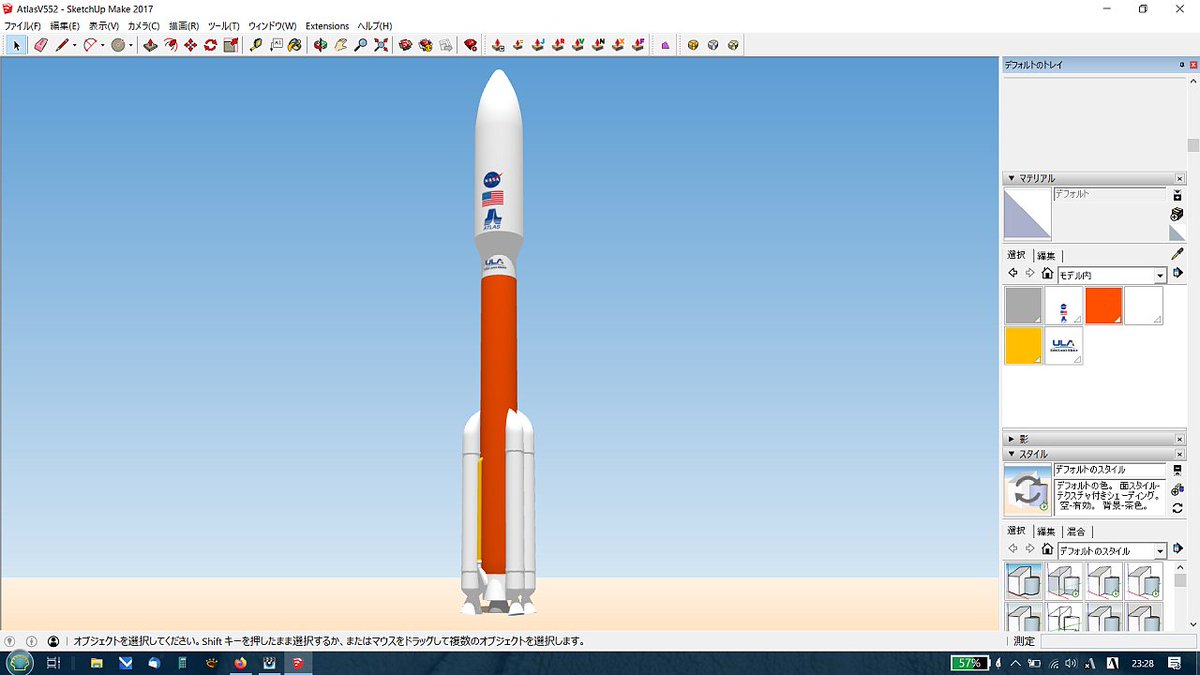The height and width of the screenshot is (675, 1200).
Task: Select the gray material swatch
Action: (1024, 306)
